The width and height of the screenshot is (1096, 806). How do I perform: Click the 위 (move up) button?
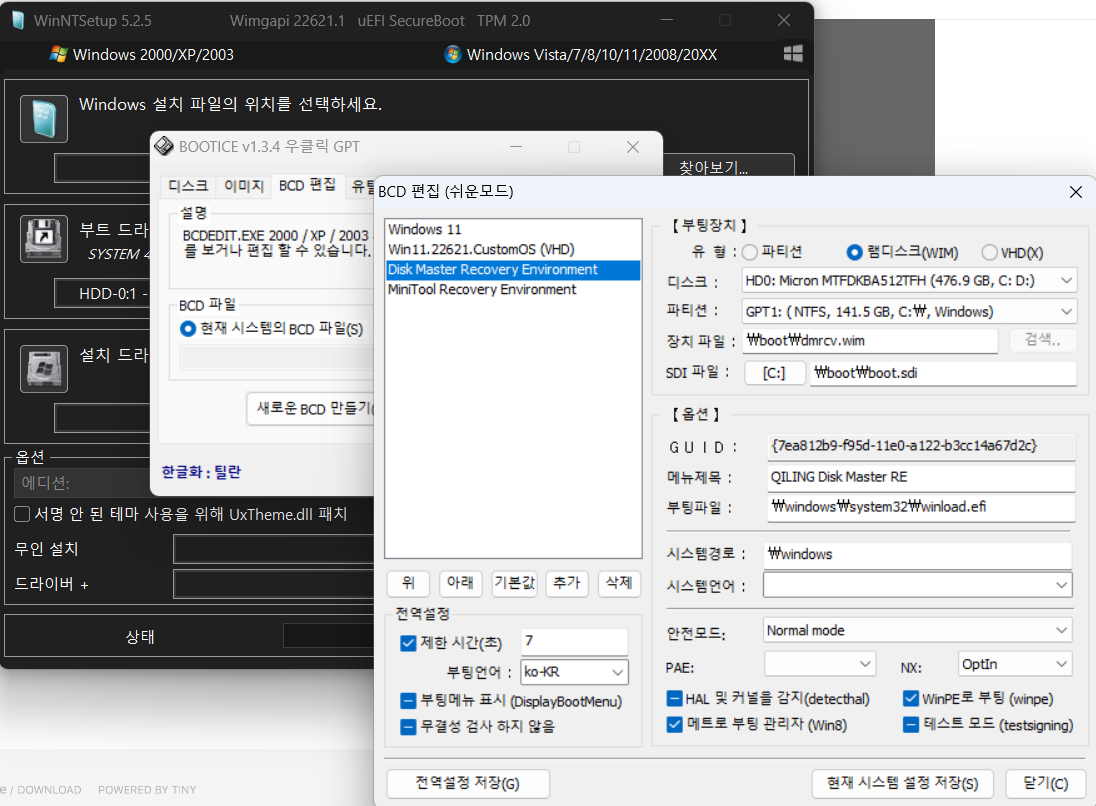click(x=408, y=583)
